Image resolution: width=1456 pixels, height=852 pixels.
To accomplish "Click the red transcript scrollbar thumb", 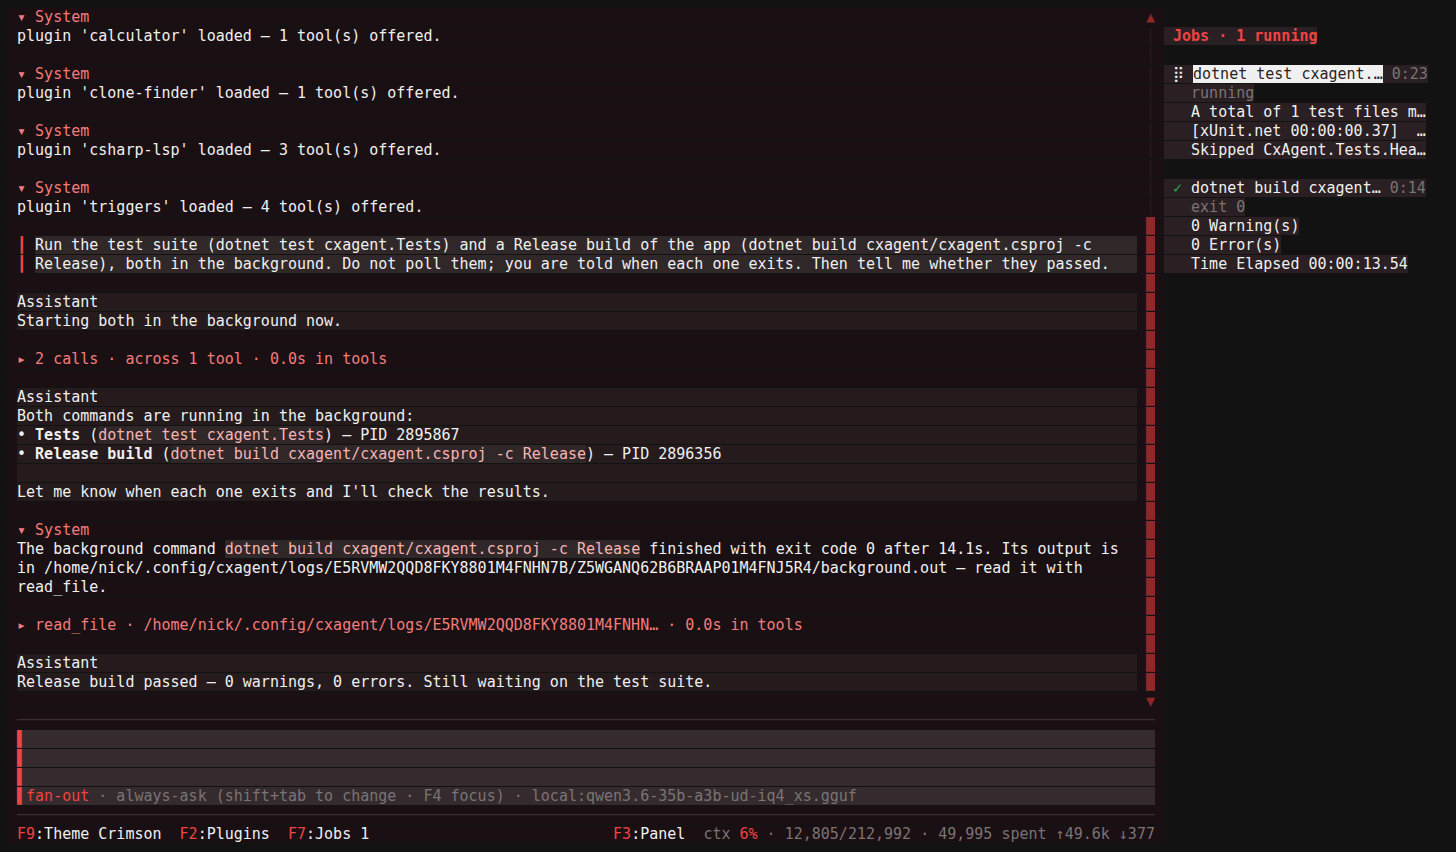I will click(1150, 454).
